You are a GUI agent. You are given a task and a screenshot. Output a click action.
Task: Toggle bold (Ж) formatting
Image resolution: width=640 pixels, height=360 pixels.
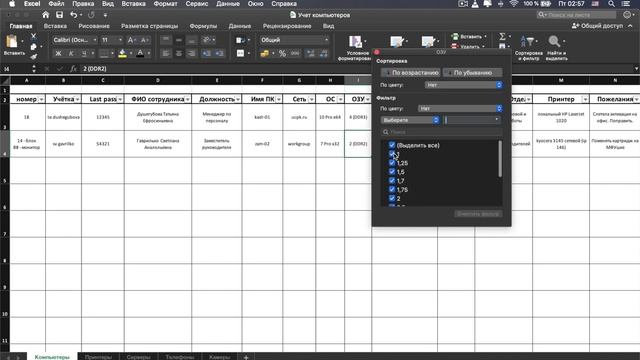[x=58, y=53]
